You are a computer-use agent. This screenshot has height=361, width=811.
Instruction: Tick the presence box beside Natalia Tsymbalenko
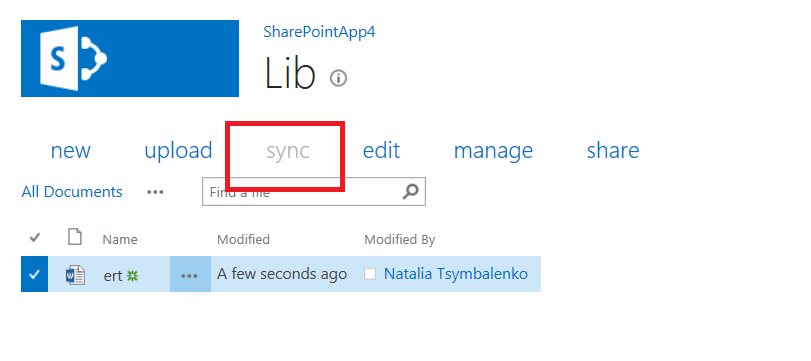pos(370,274)
